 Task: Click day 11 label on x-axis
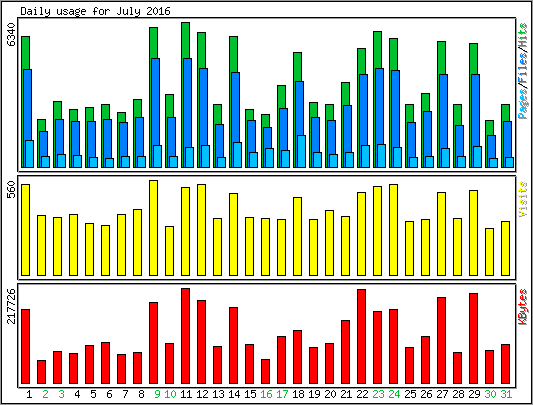186,394
